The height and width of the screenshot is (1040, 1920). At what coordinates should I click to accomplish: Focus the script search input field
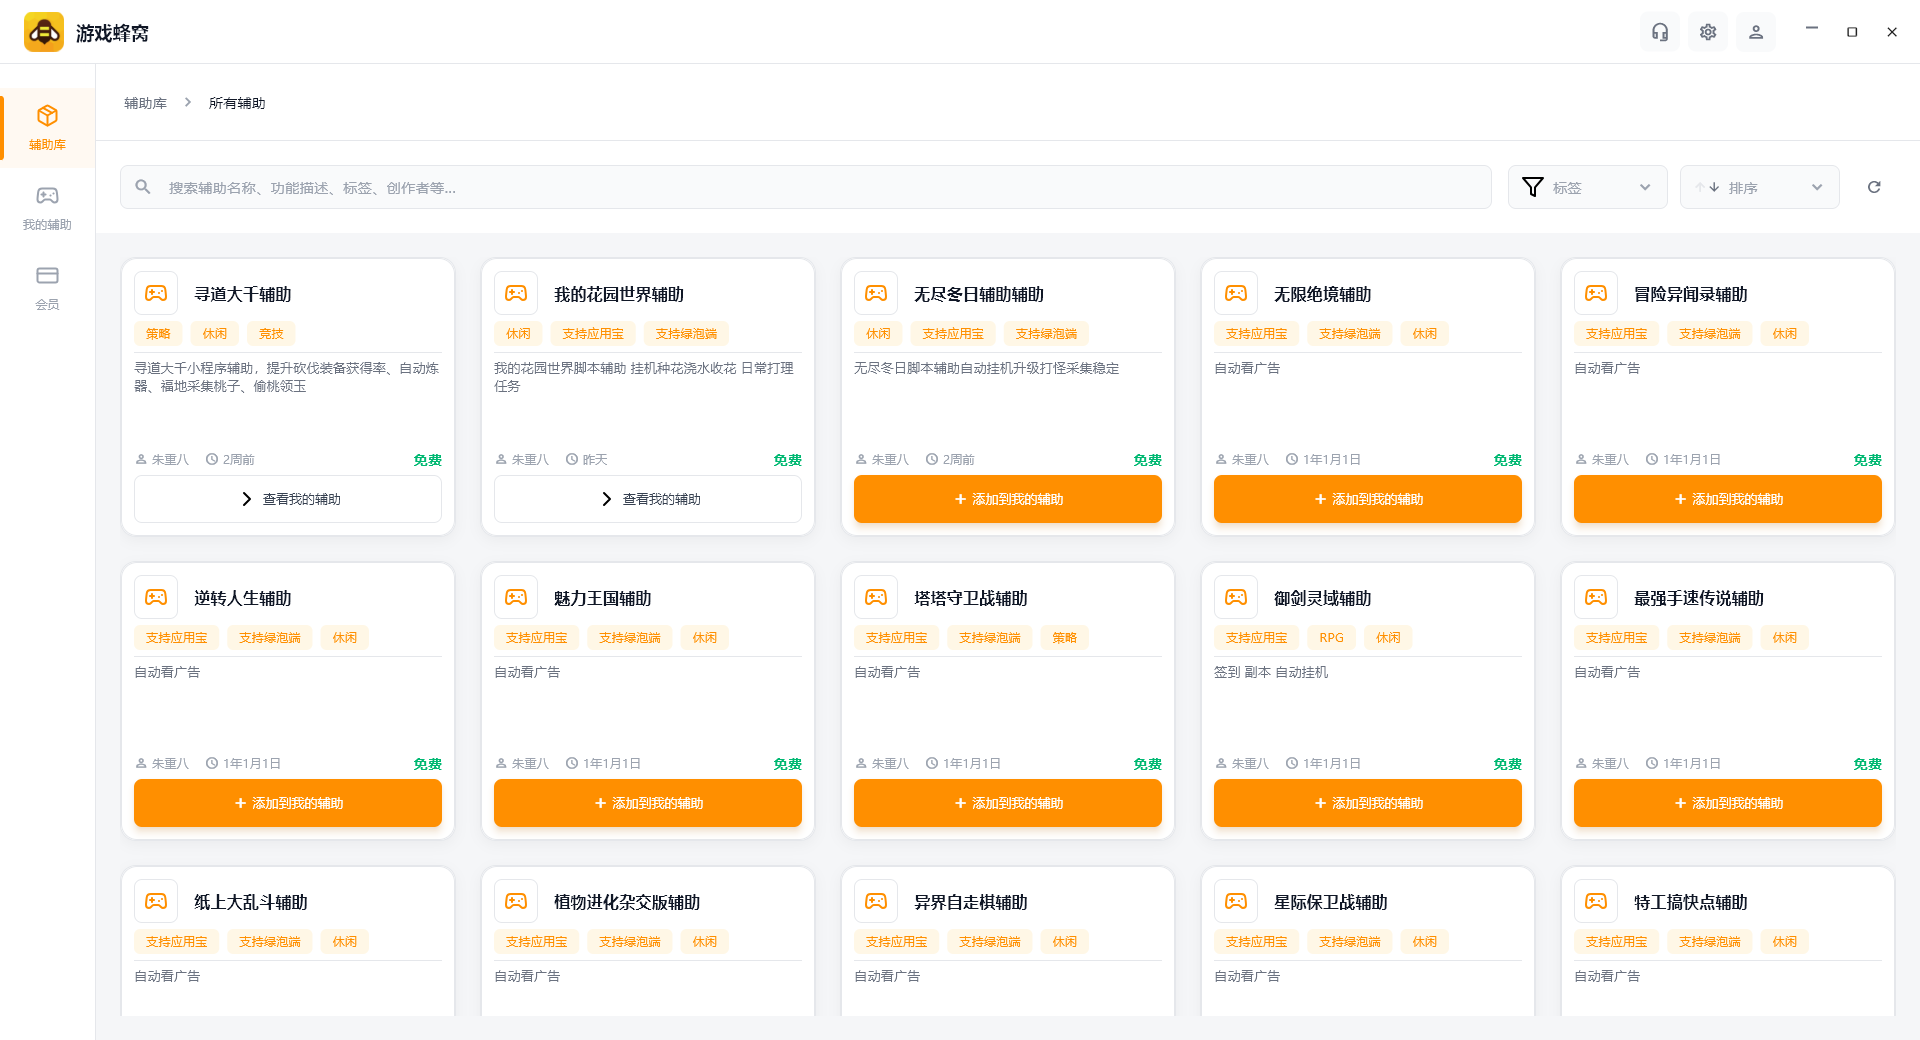[x=806, y=187]
